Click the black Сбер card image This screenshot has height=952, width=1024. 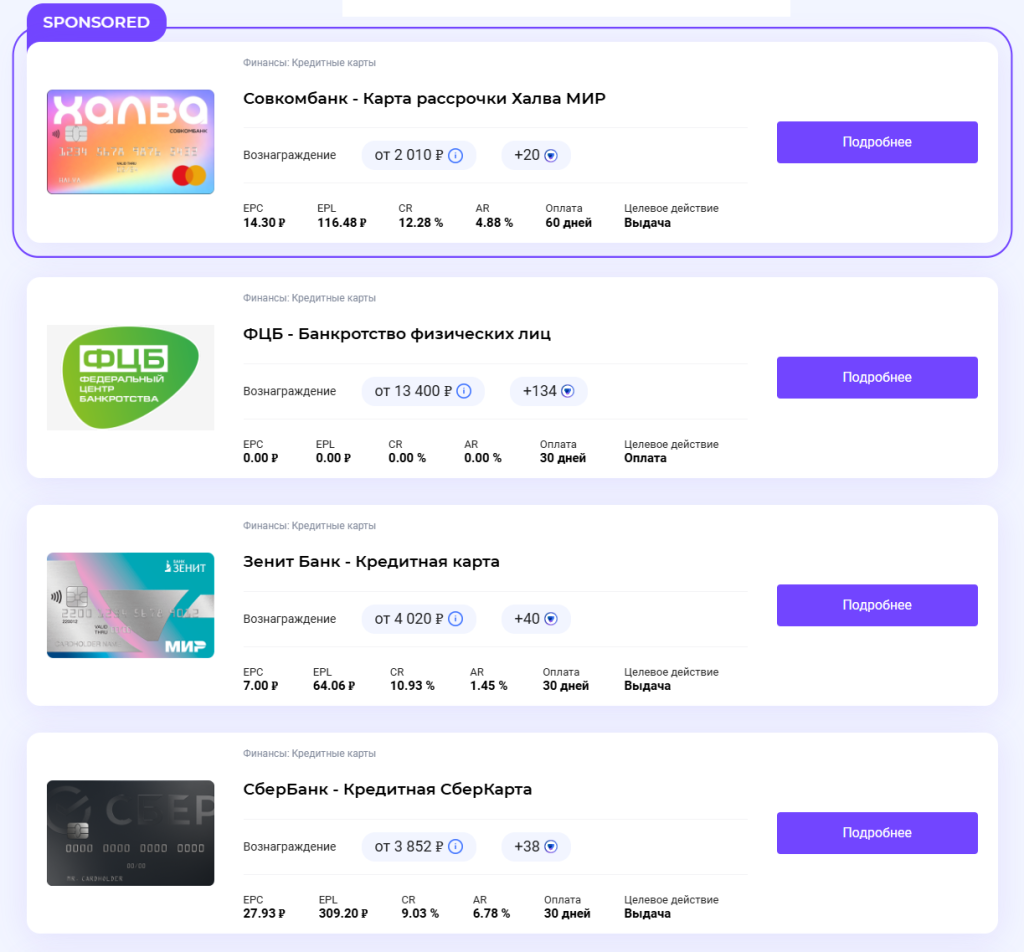[130, 833]
